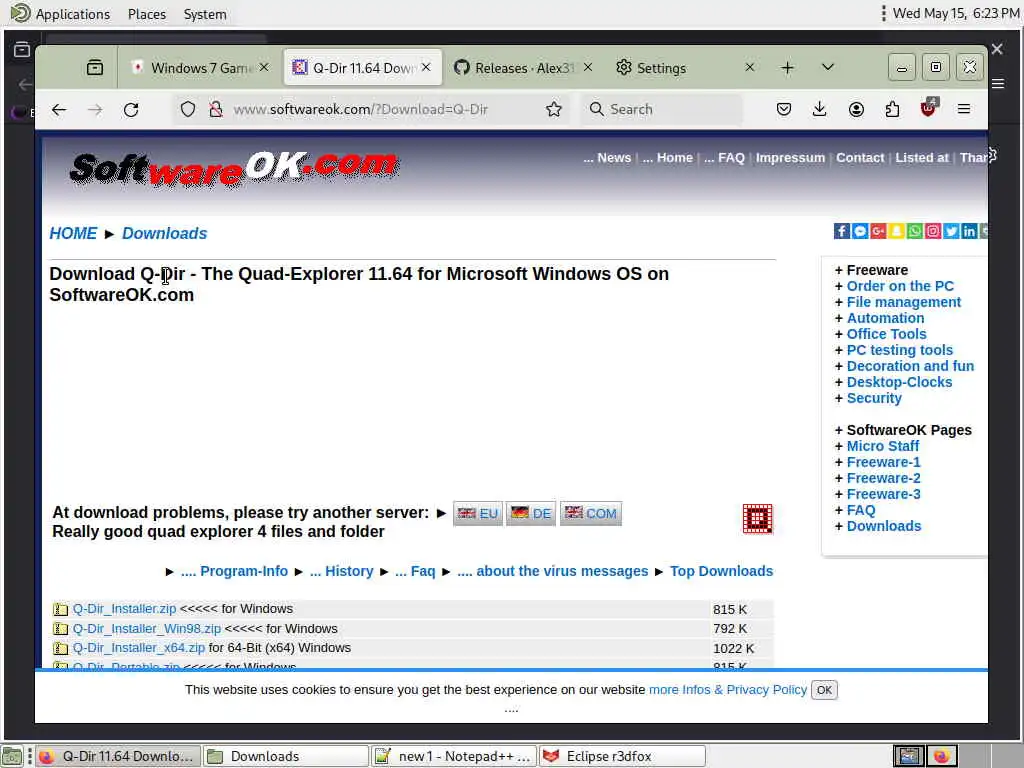Open the sidebar view icon left of tabs
This screenshot has height=768, width=1024.
[95, 67]
